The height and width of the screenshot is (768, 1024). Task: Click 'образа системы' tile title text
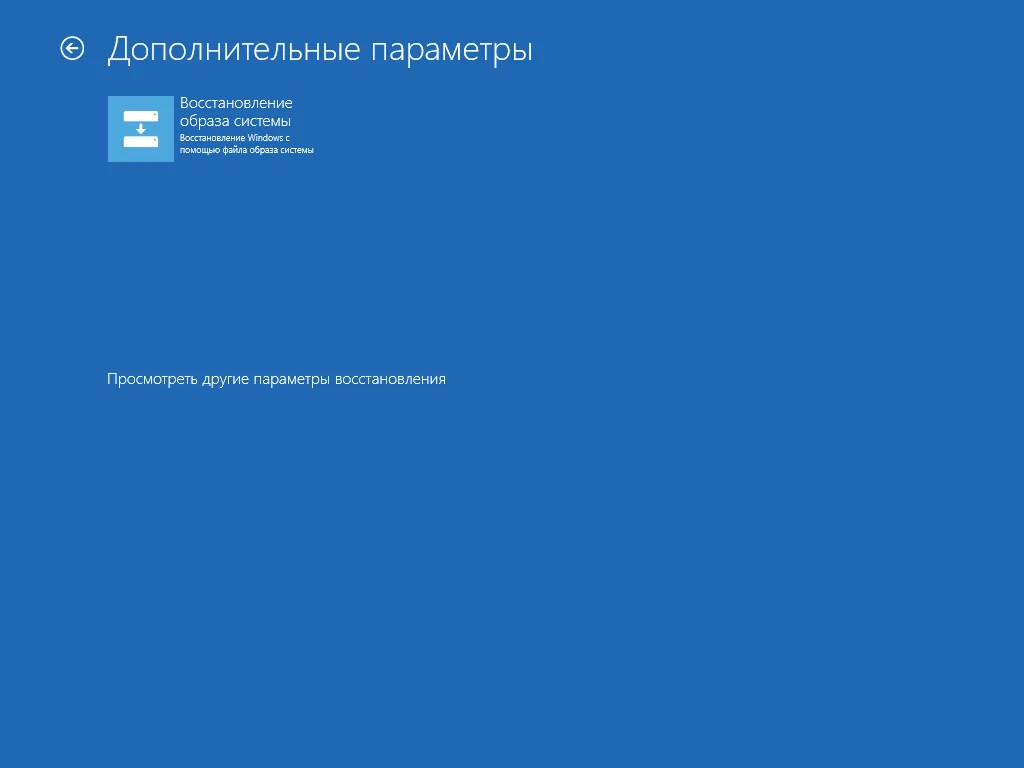[235, 121]
